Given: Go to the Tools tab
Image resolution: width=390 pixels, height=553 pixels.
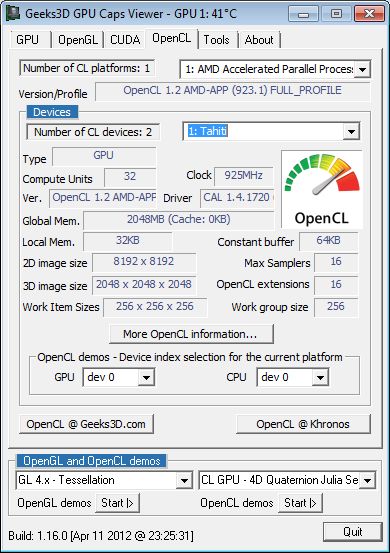Looking at the screenshot, I should (217, 40).
